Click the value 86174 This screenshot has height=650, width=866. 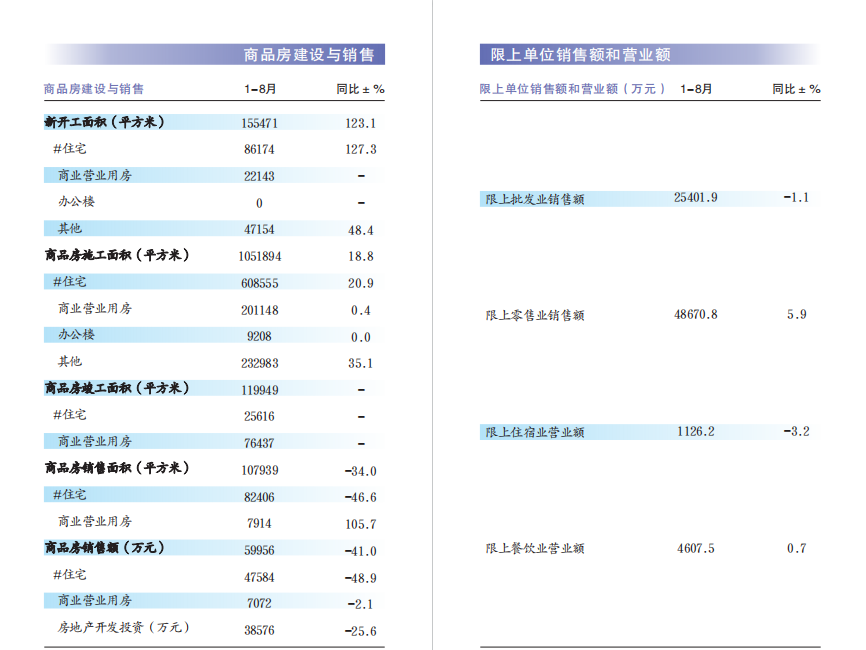click(259, 149)
